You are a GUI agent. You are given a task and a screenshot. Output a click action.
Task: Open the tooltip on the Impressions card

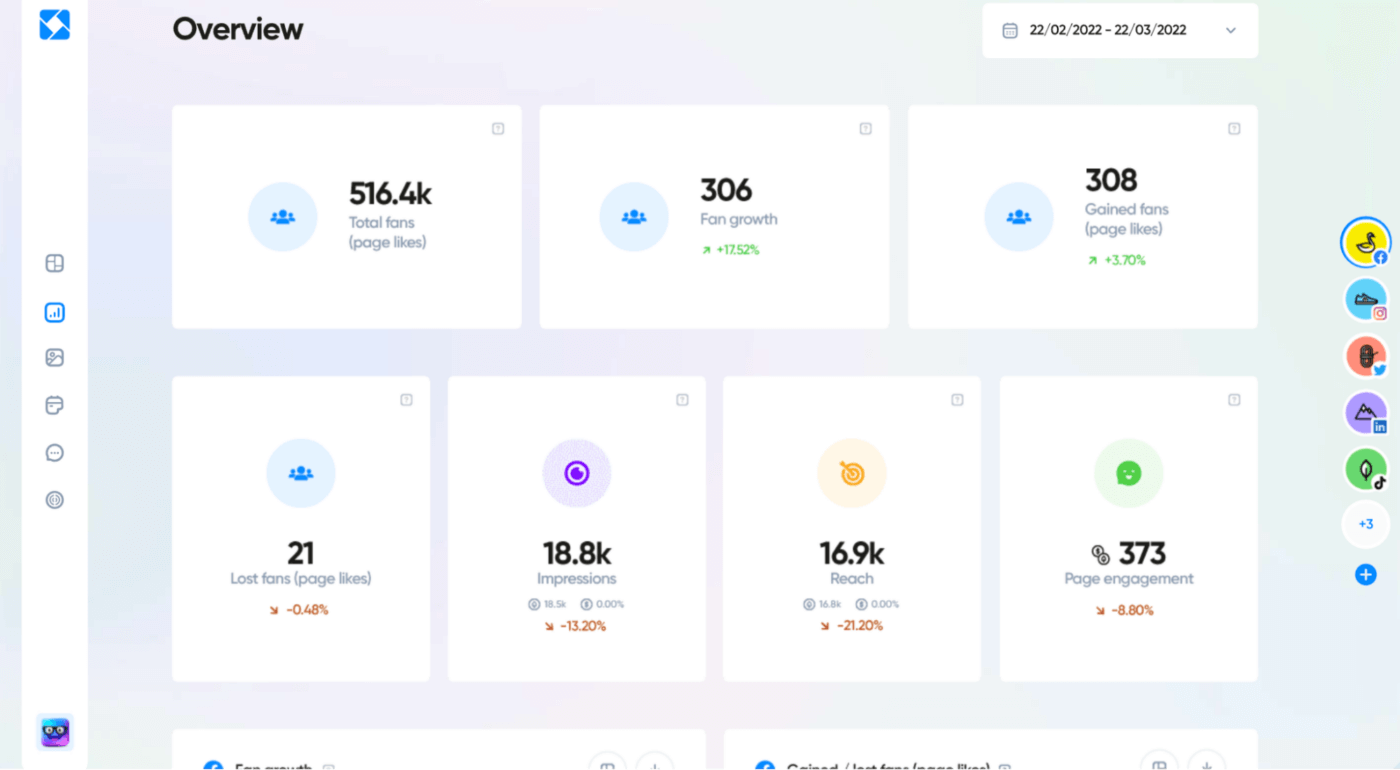(x=681, y=399)
